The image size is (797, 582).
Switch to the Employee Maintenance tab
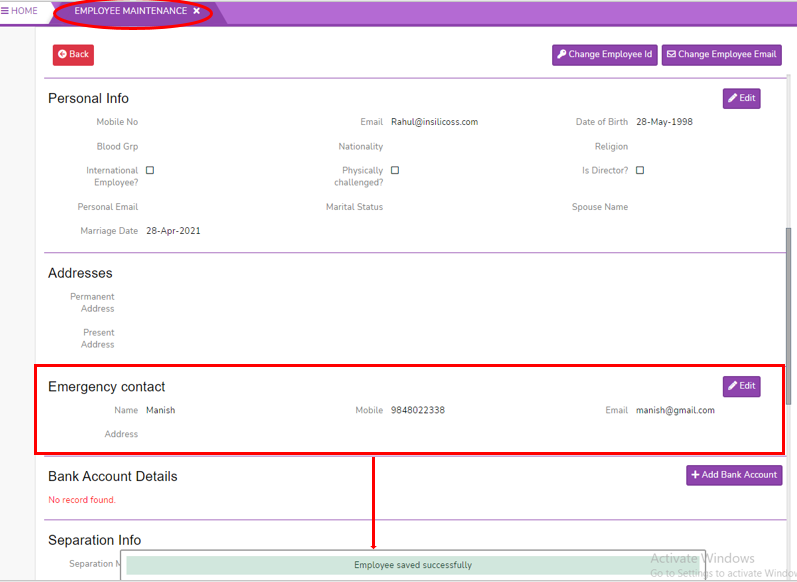point(130,11)
